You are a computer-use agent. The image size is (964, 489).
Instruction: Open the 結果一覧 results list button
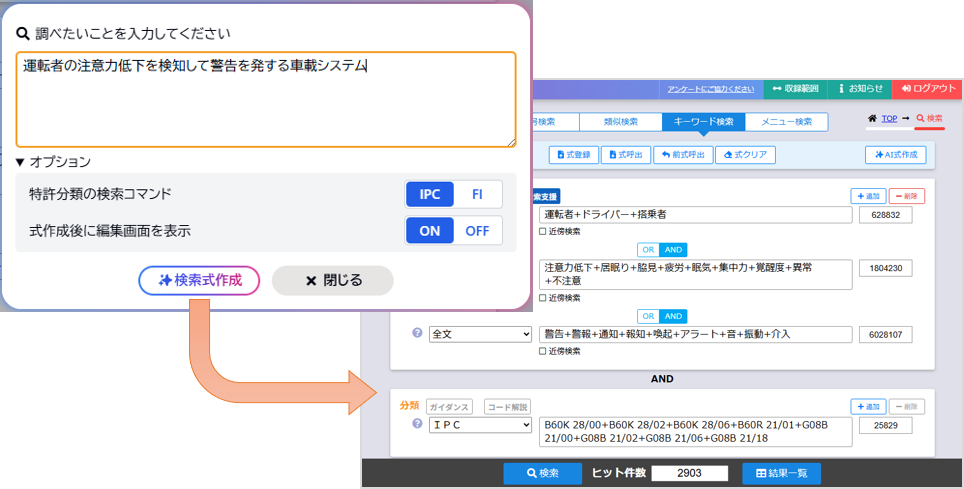point(781,473)
